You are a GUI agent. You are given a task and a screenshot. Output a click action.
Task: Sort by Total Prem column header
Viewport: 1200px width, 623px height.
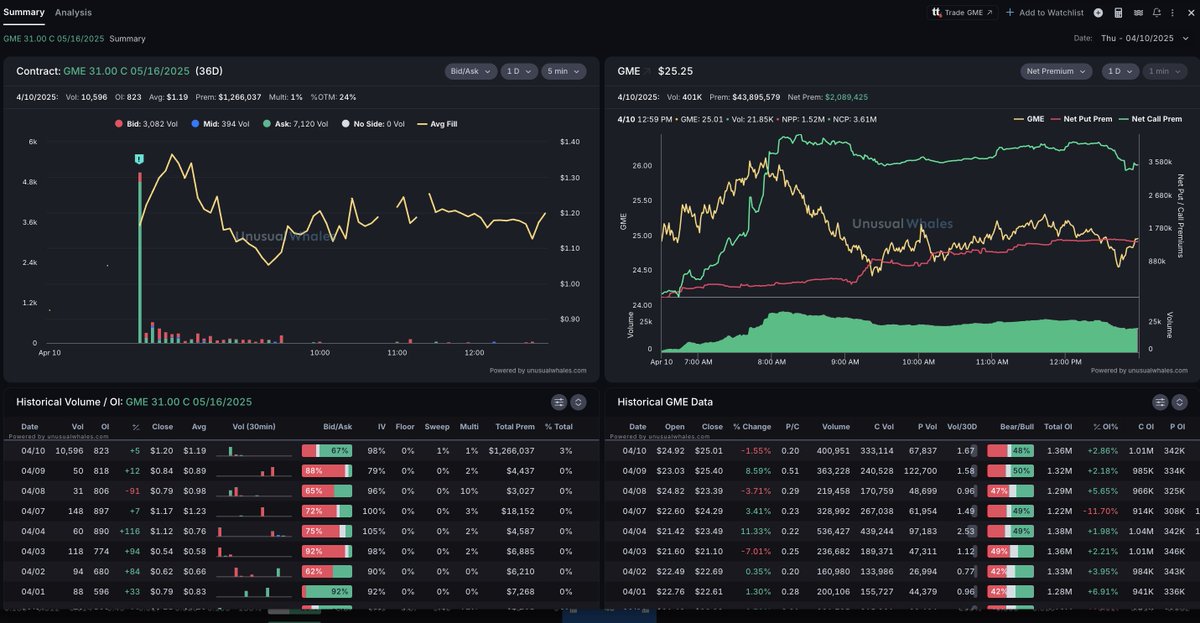[x=513, y=427]
